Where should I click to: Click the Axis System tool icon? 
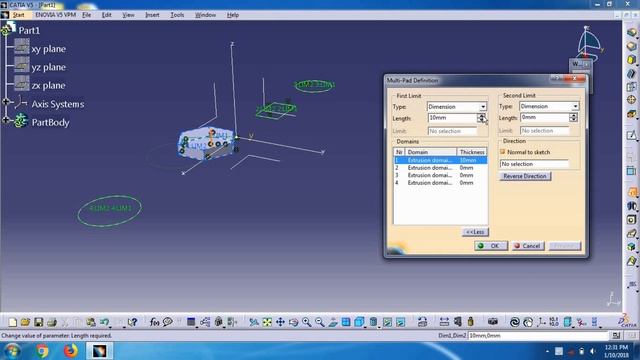click(541, 322)
